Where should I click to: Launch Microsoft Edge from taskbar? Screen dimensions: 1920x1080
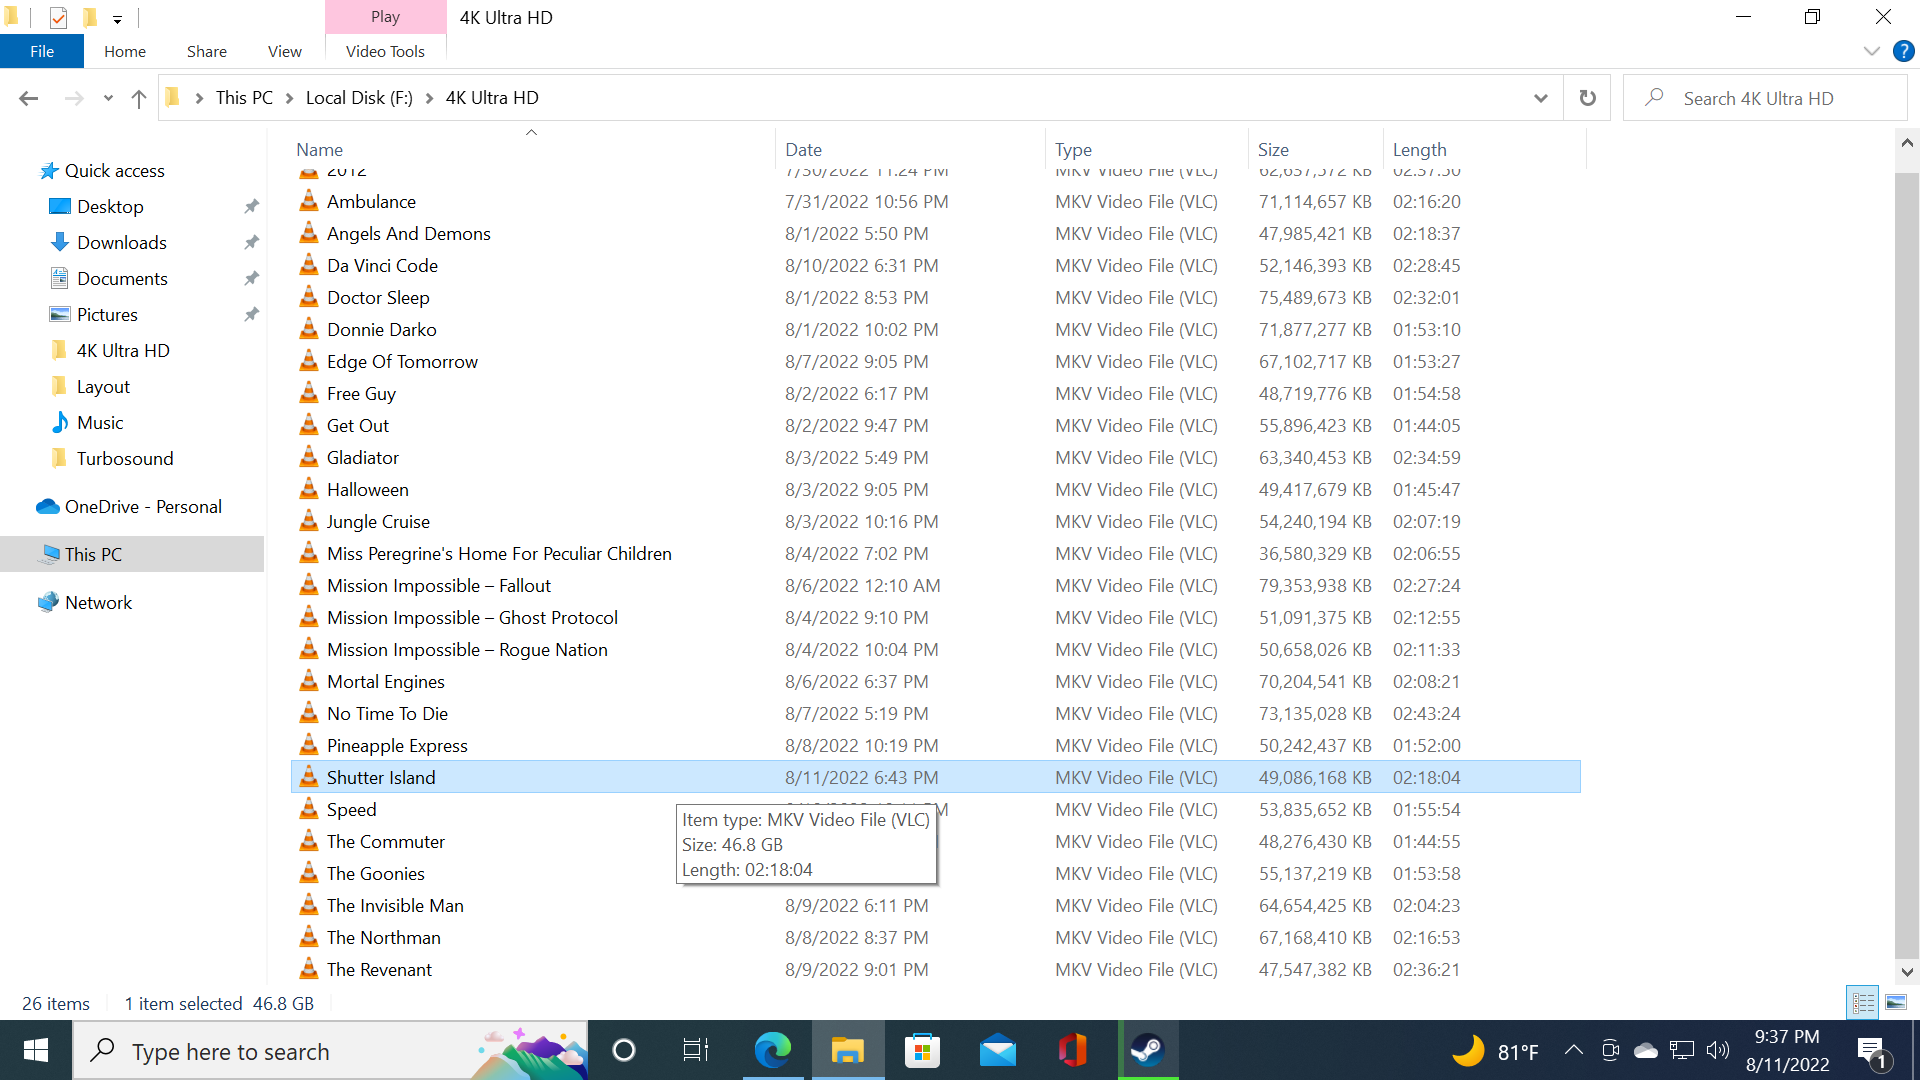(x=772, y=1051)
